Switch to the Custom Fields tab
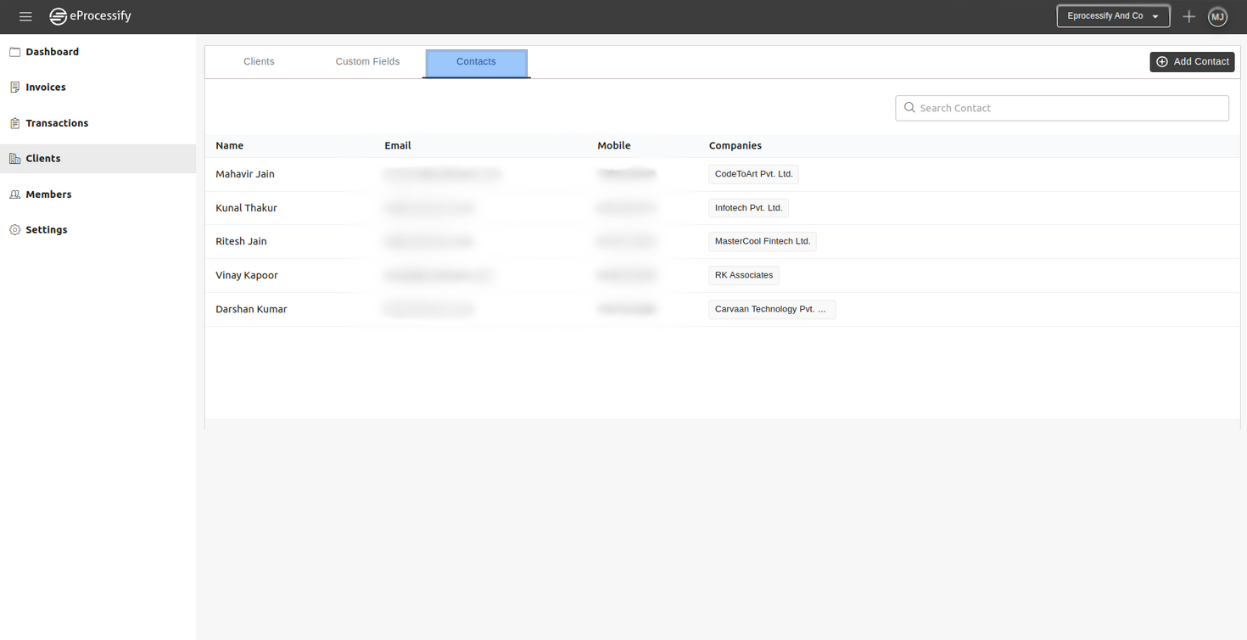Image resolution: width=1247 pixels, height=640 pixels. [x=367, y=62]
